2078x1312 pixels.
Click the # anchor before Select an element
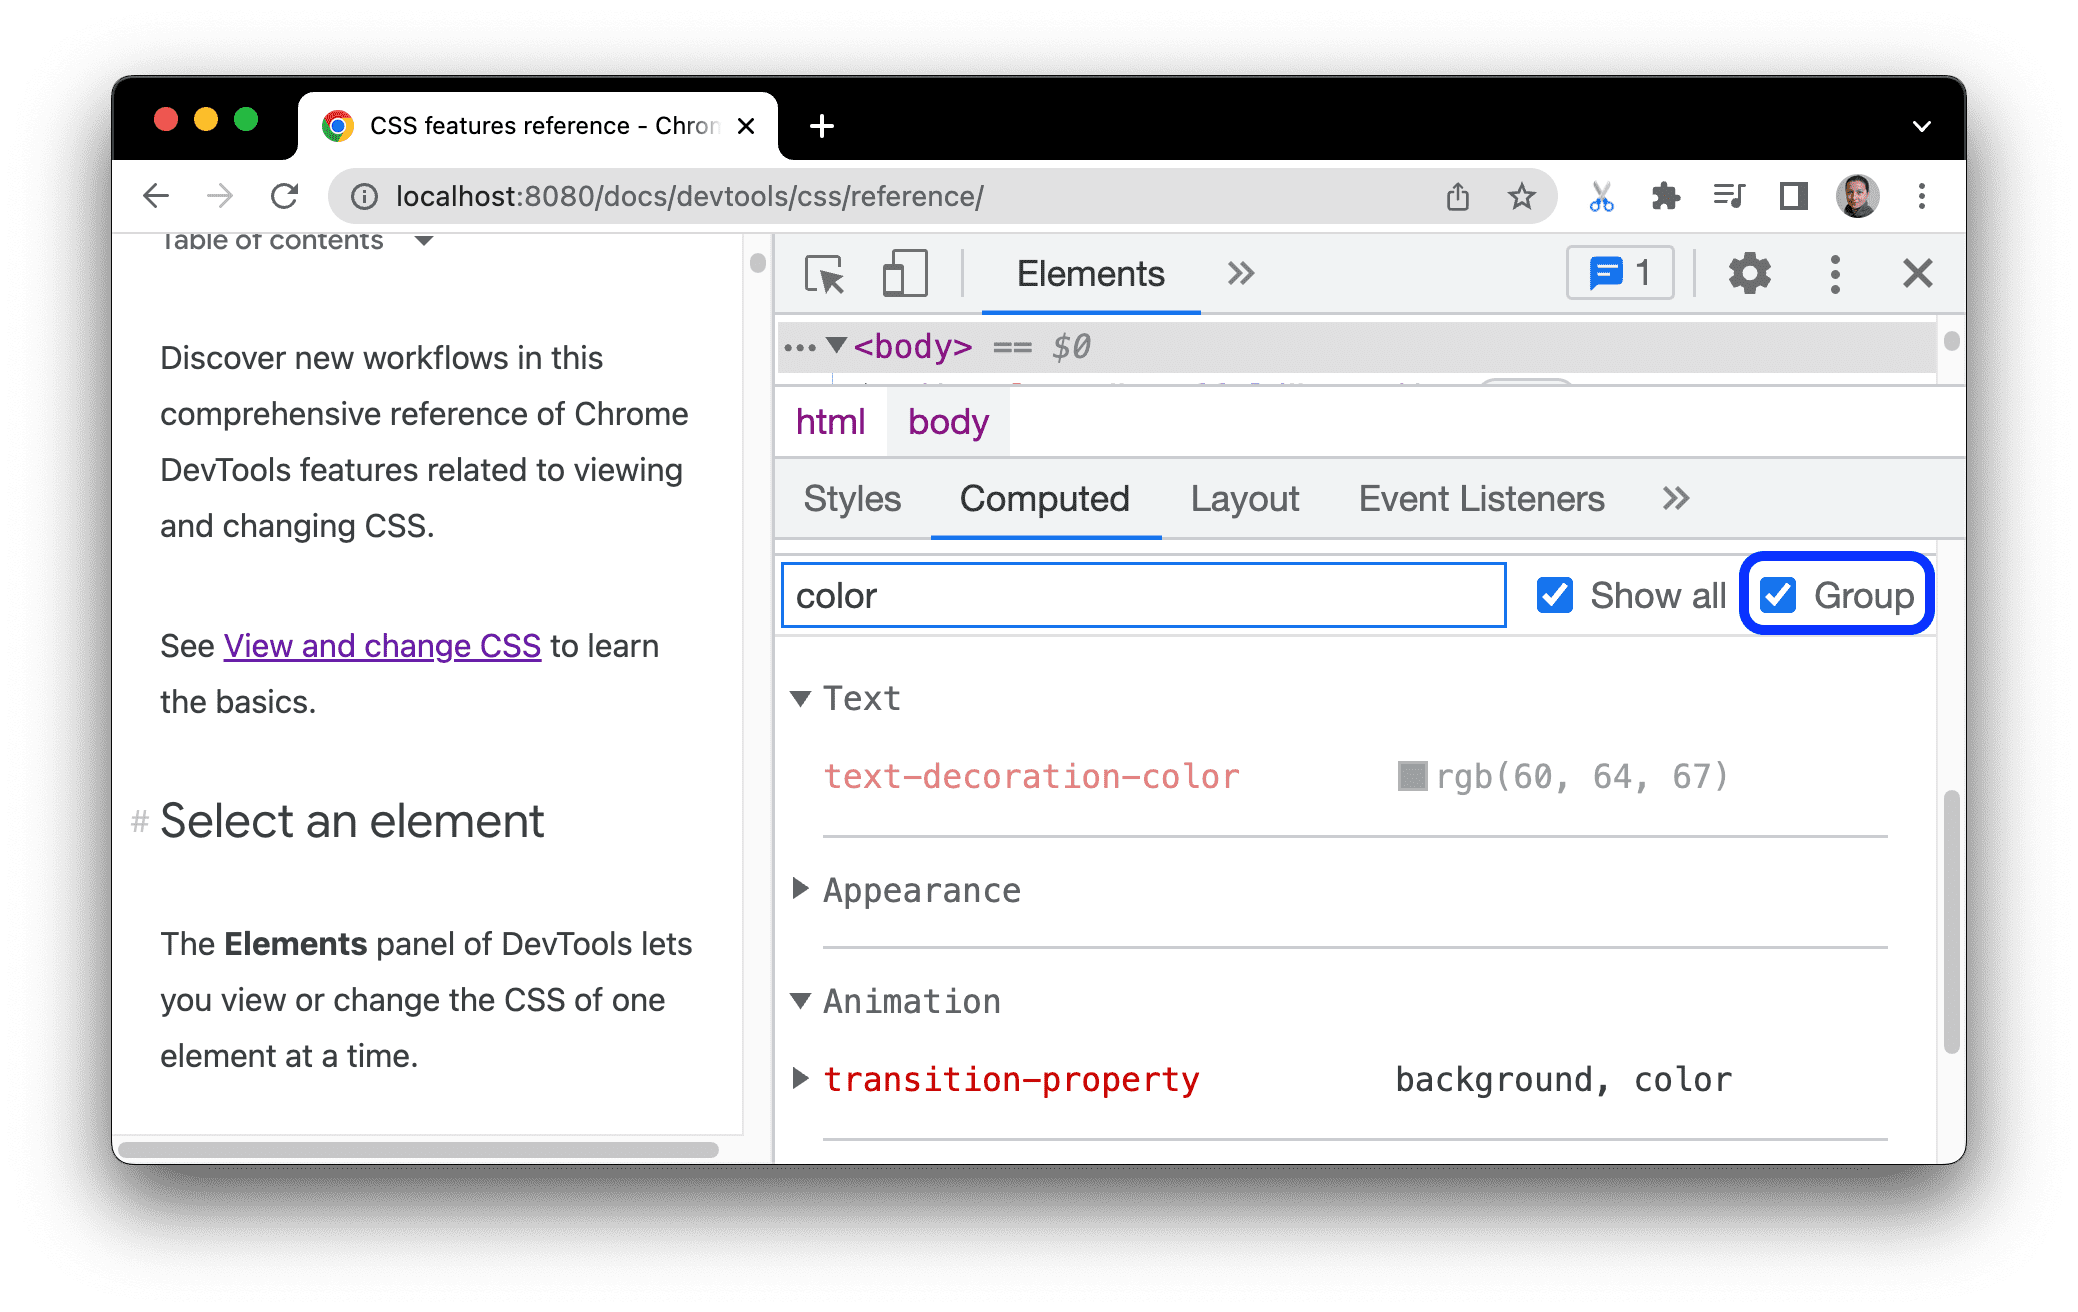tap(140, 822)
